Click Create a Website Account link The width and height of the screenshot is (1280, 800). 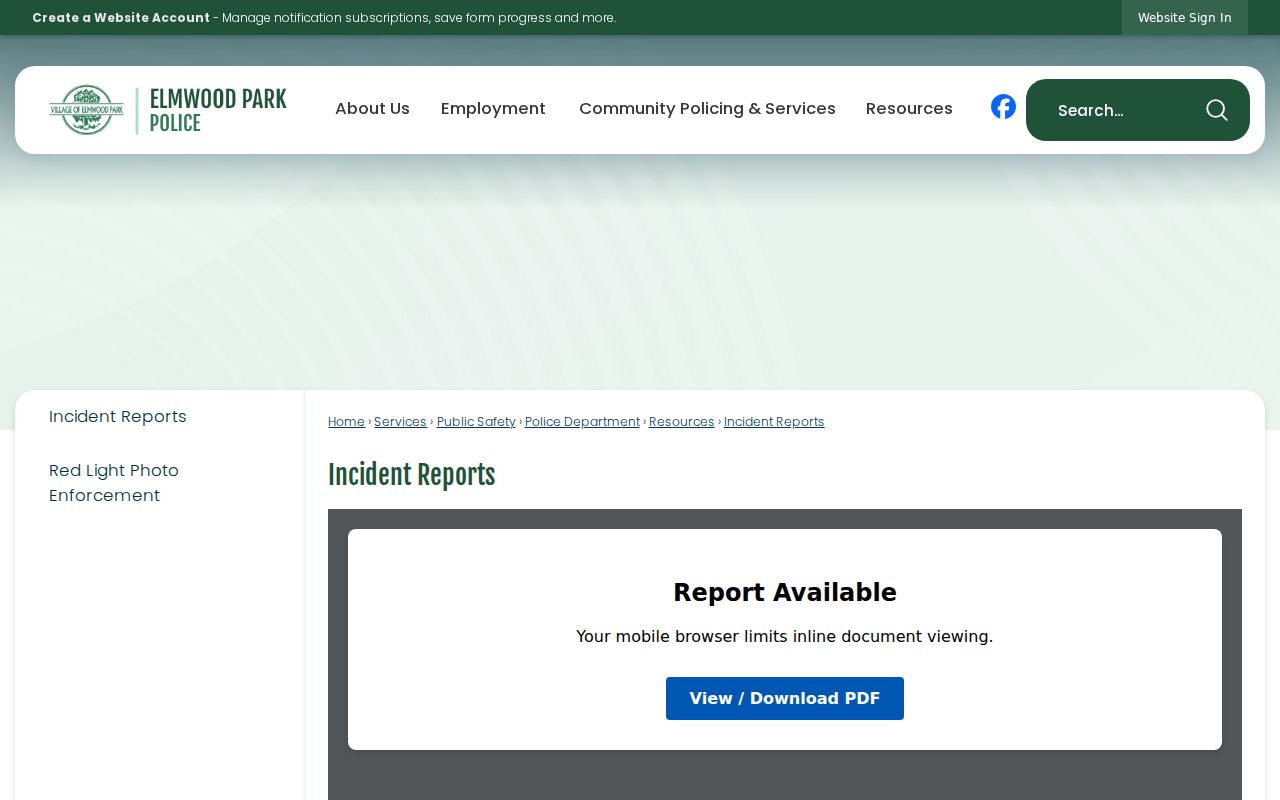tap(121, 18)
